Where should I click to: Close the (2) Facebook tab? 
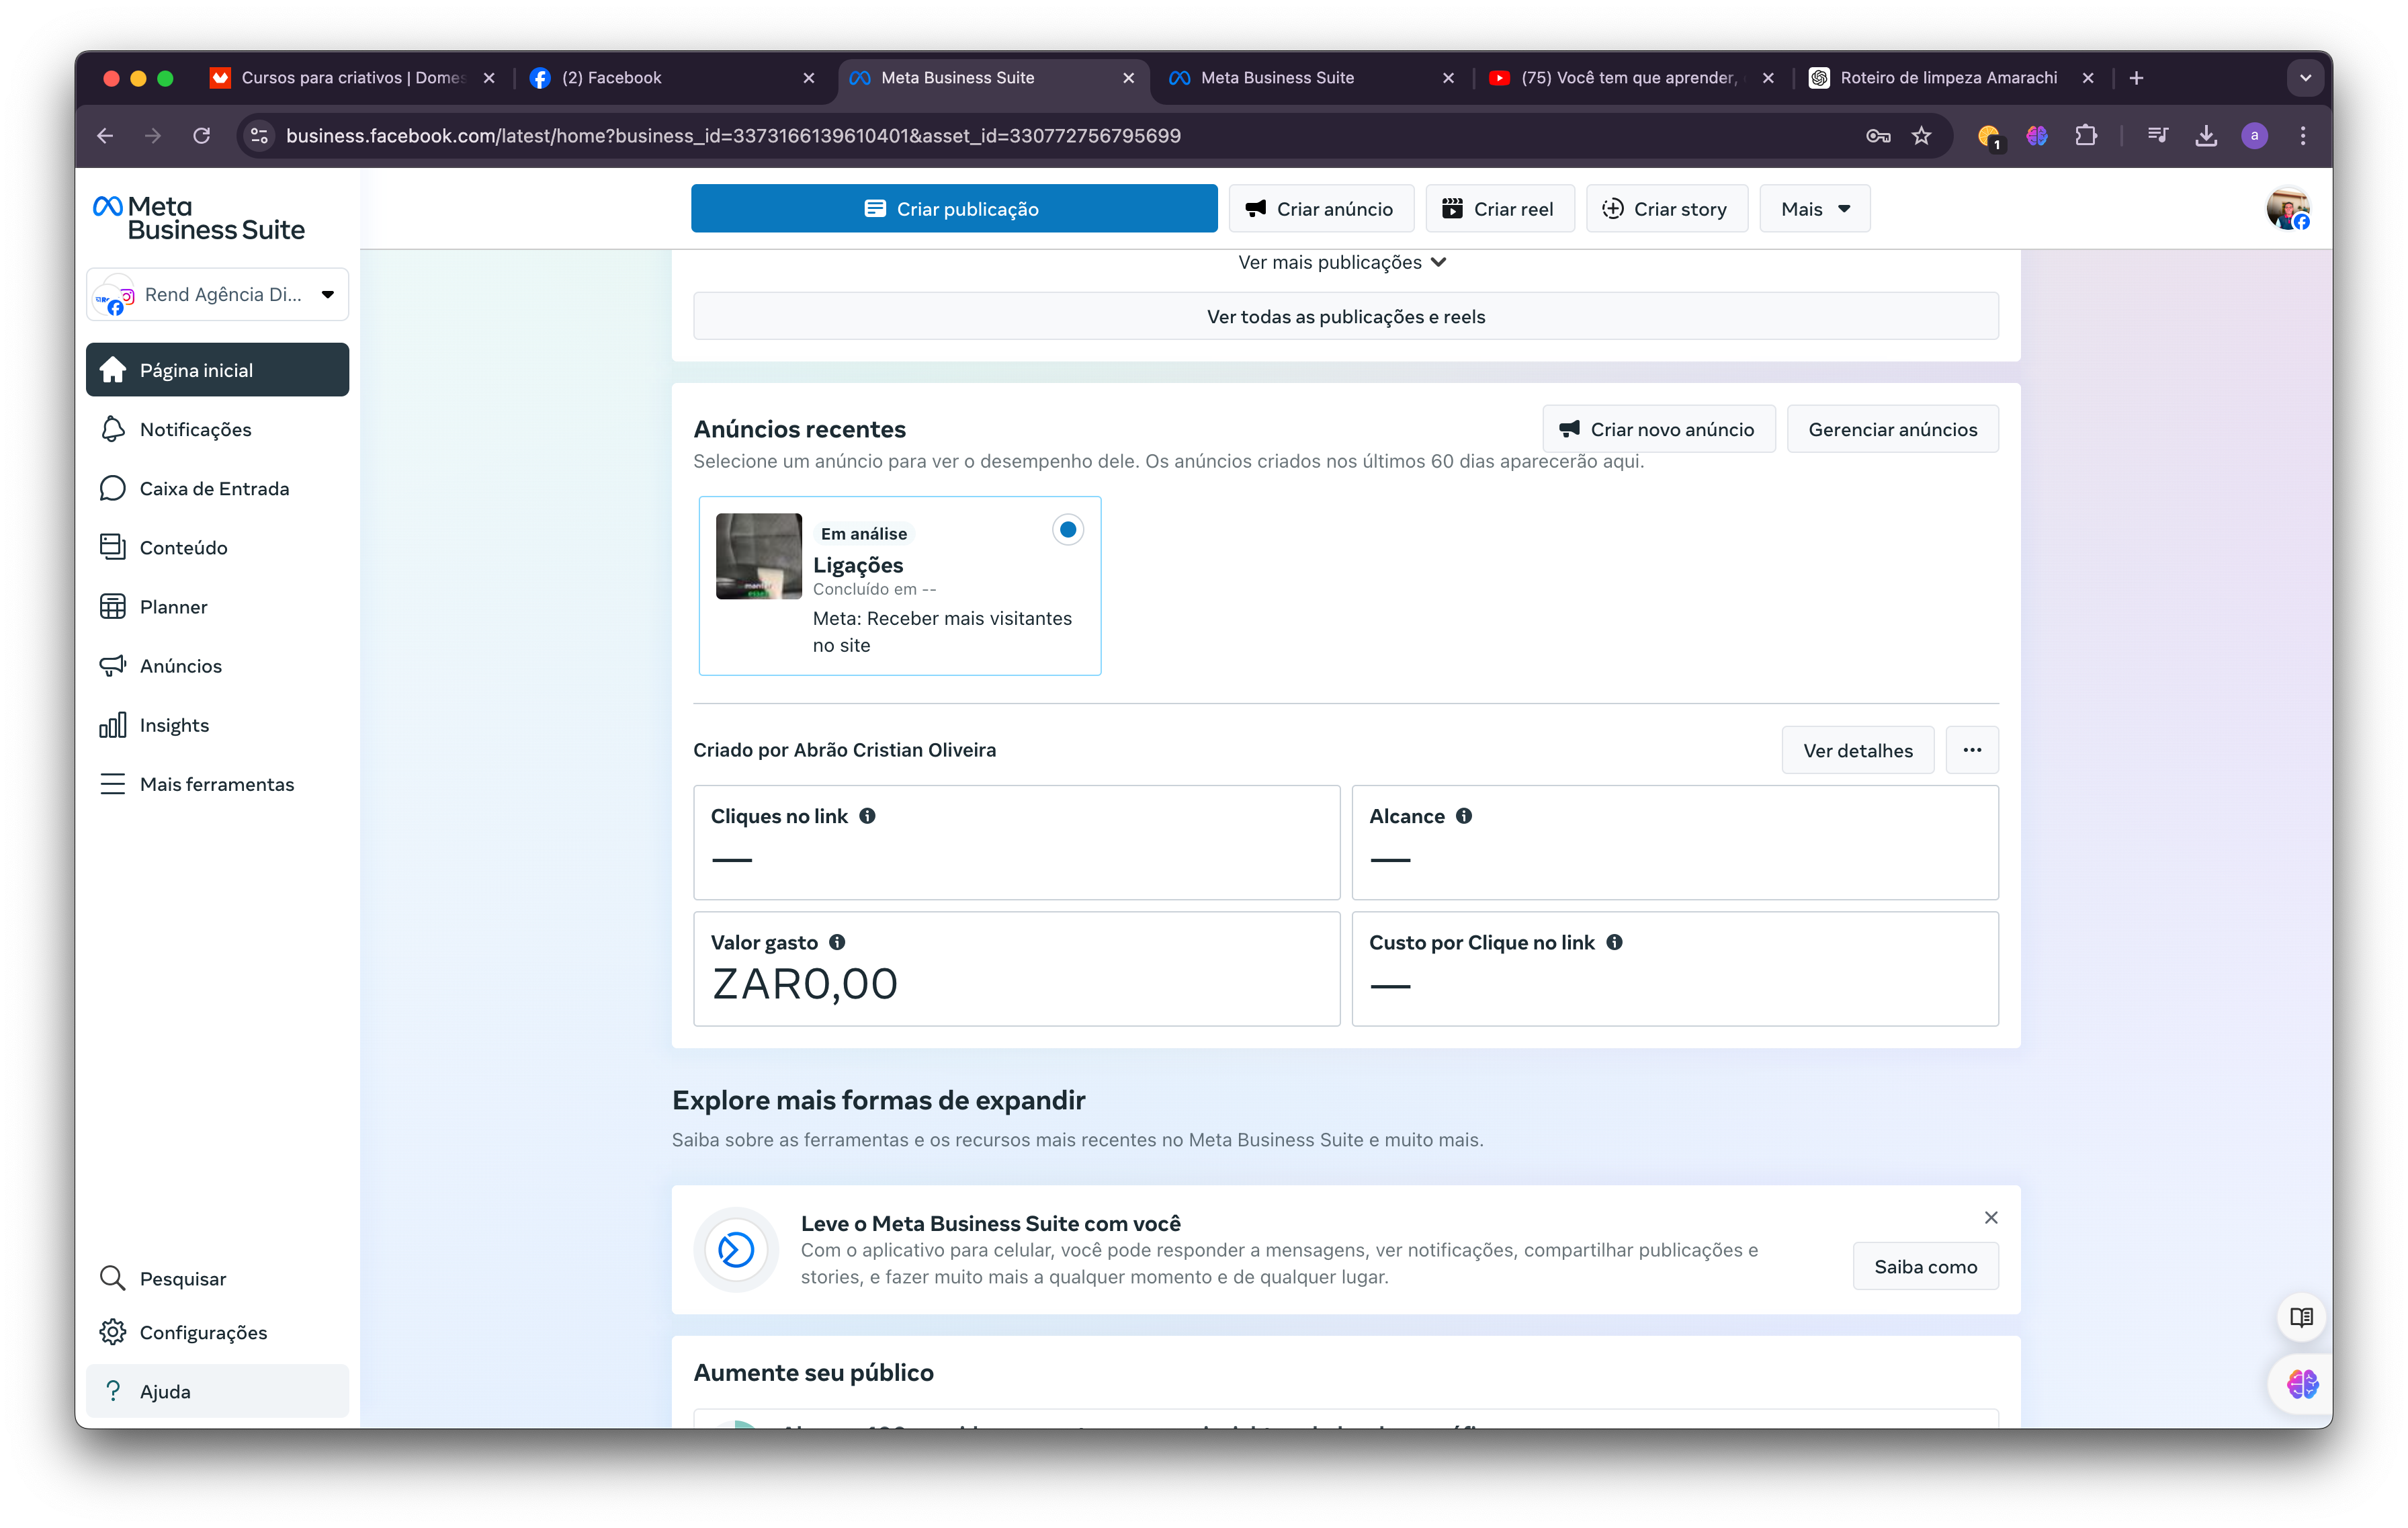(809, 77)
